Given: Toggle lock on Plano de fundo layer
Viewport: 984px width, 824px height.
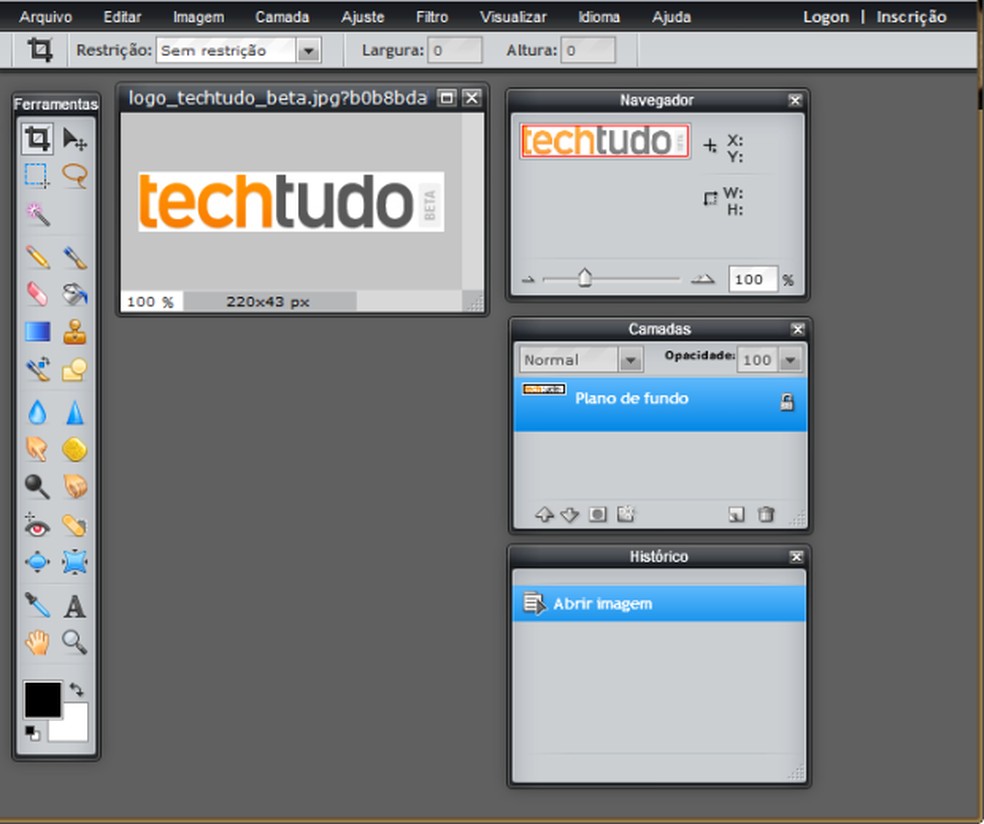Looking at the screenshot, I should pos(786,402).
